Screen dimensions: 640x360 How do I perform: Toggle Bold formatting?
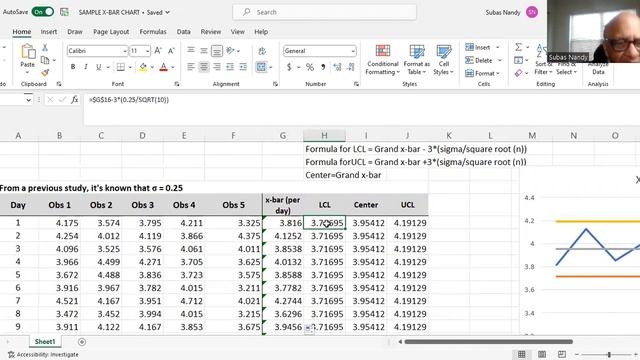pyautogui.click(x=73, y=67)
